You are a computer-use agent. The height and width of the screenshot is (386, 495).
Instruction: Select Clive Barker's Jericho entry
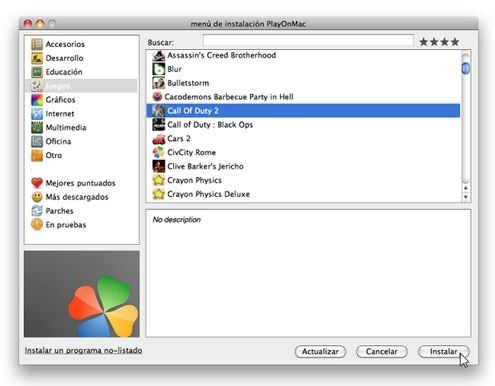[303, 166]
